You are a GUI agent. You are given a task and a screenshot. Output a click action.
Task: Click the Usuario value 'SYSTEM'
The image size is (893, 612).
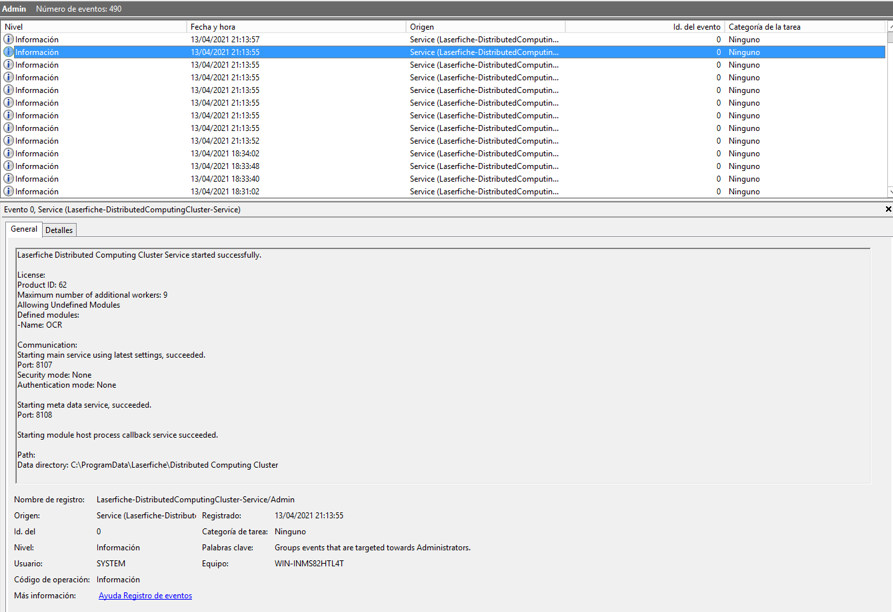(110, 563)
